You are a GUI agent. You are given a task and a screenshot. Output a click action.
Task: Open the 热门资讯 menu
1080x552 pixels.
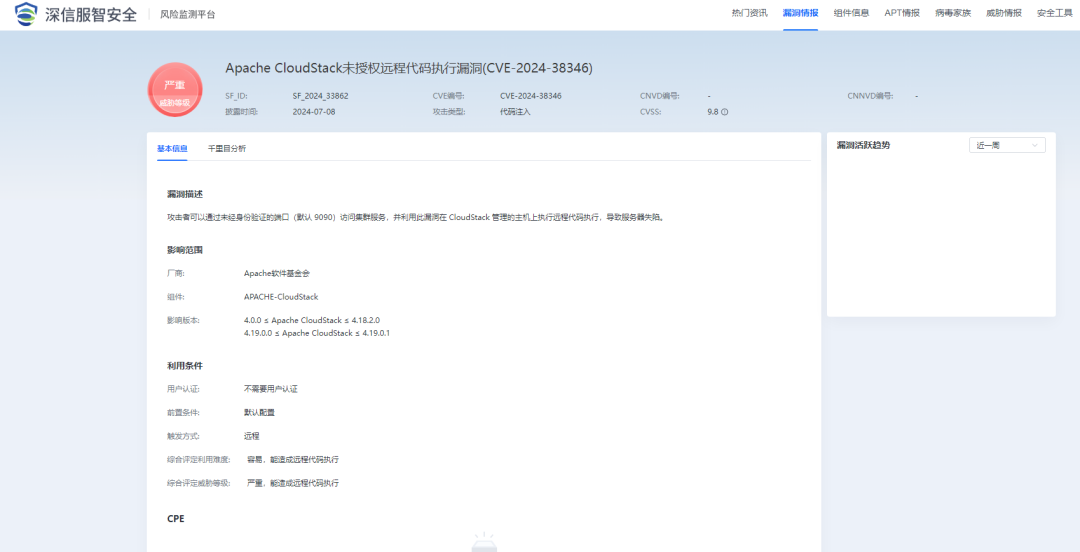tap(749, 13)
